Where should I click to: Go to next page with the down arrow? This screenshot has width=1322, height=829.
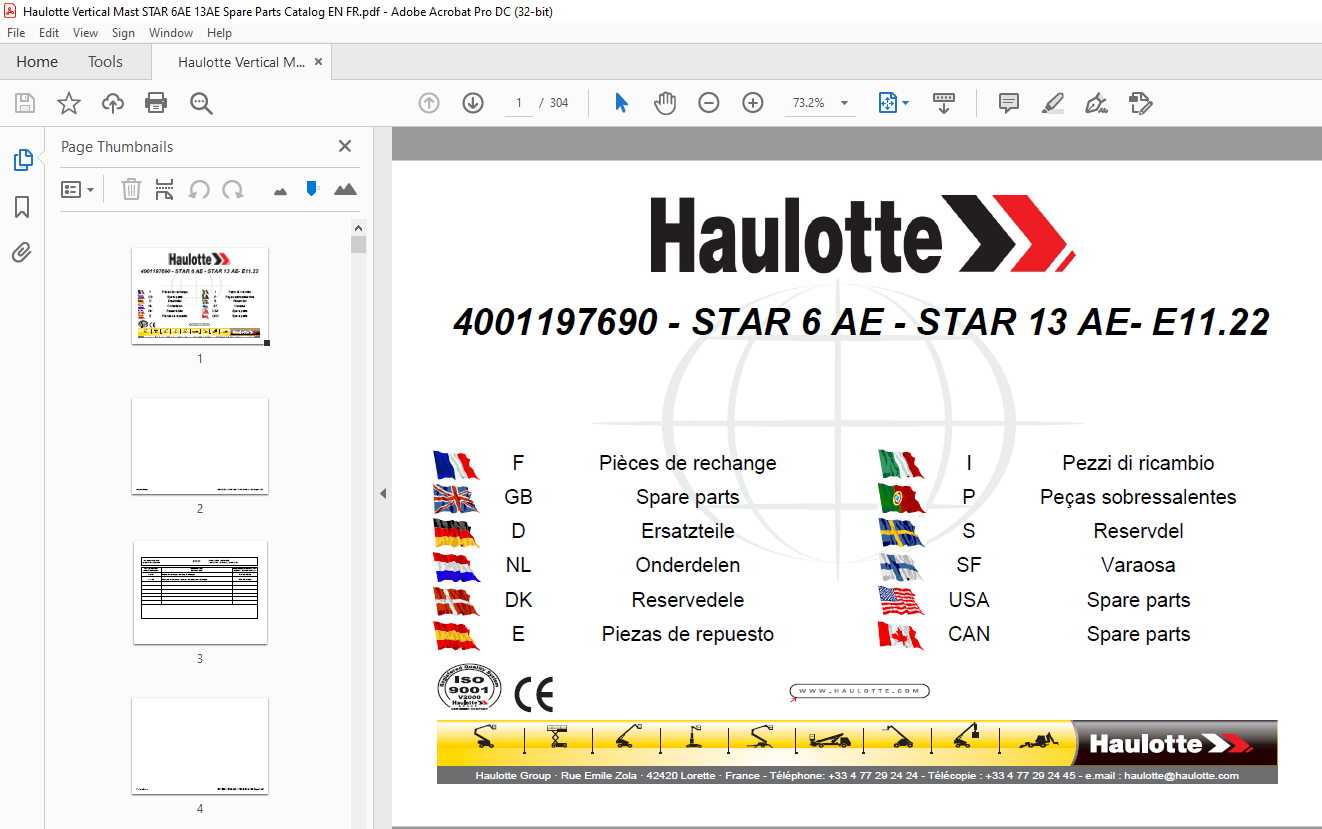tap(473, 103)
